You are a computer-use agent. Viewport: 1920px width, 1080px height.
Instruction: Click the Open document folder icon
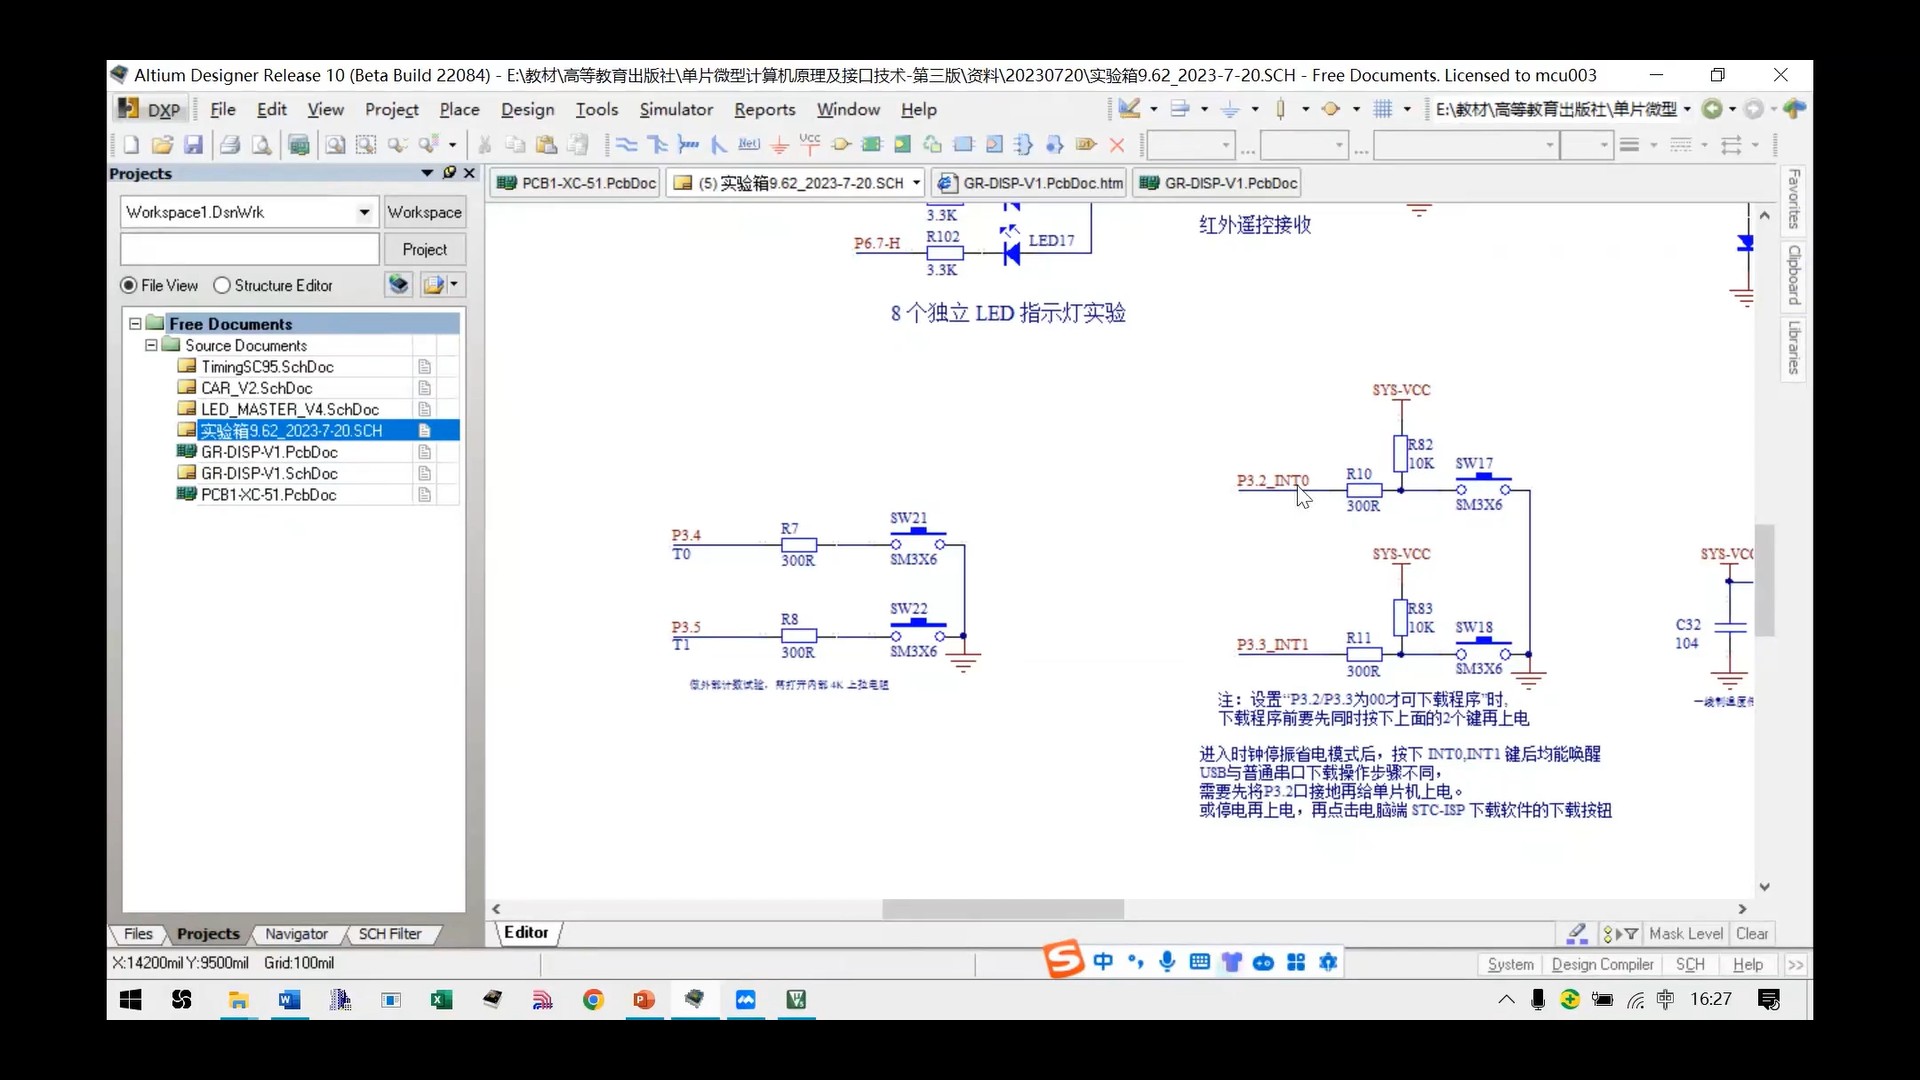pyautogui.click(x=162, y=145)
